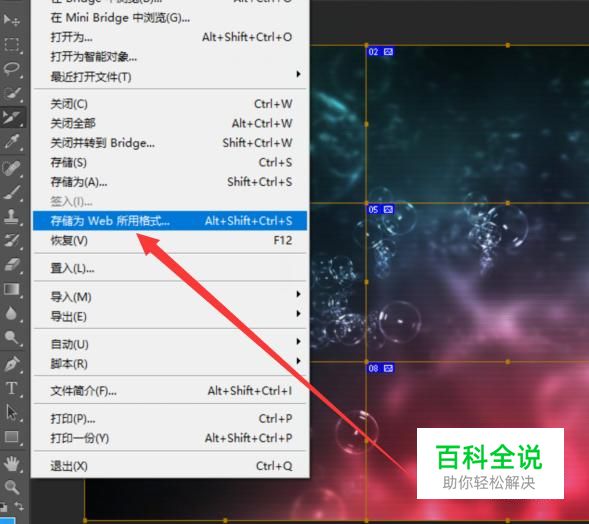
Task: Choose 打印(P)... menu item
Action: (x=170, y=418)
